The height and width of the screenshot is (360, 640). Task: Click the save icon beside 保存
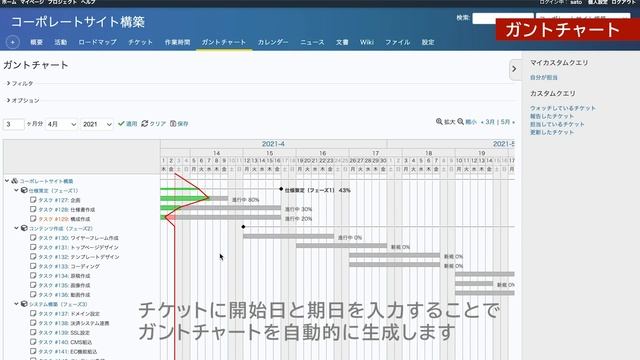pyautogui.click(x=173, y=123)
